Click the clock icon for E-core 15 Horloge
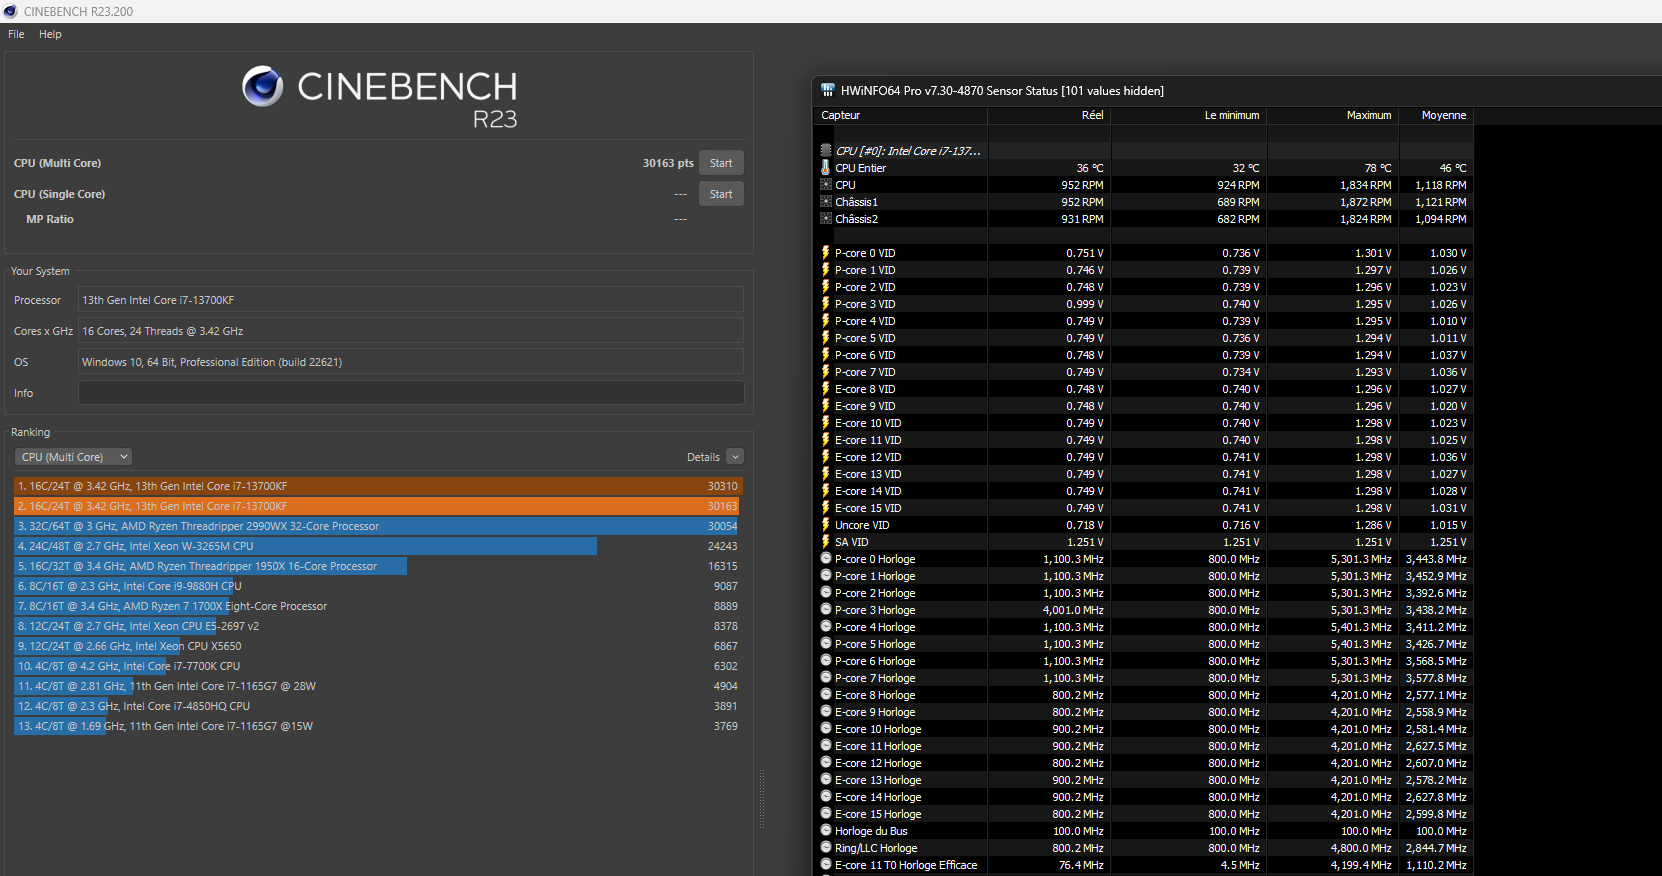The width and height of the screenshot is (1662, 876). [x=826, y=814]
